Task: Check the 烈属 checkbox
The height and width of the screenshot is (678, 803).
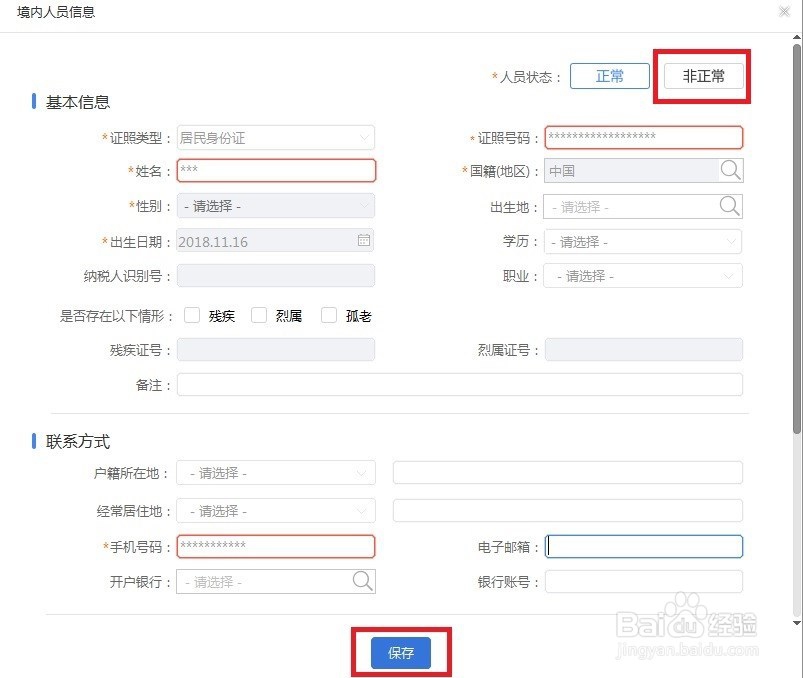Action: [x=259, y=315]
